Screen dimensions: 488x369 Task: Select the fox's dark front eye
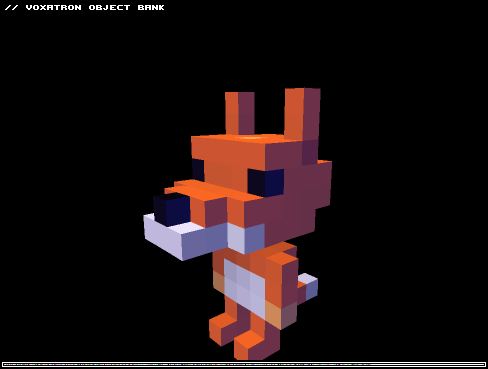pyautogui.click(x=266, y=182)
